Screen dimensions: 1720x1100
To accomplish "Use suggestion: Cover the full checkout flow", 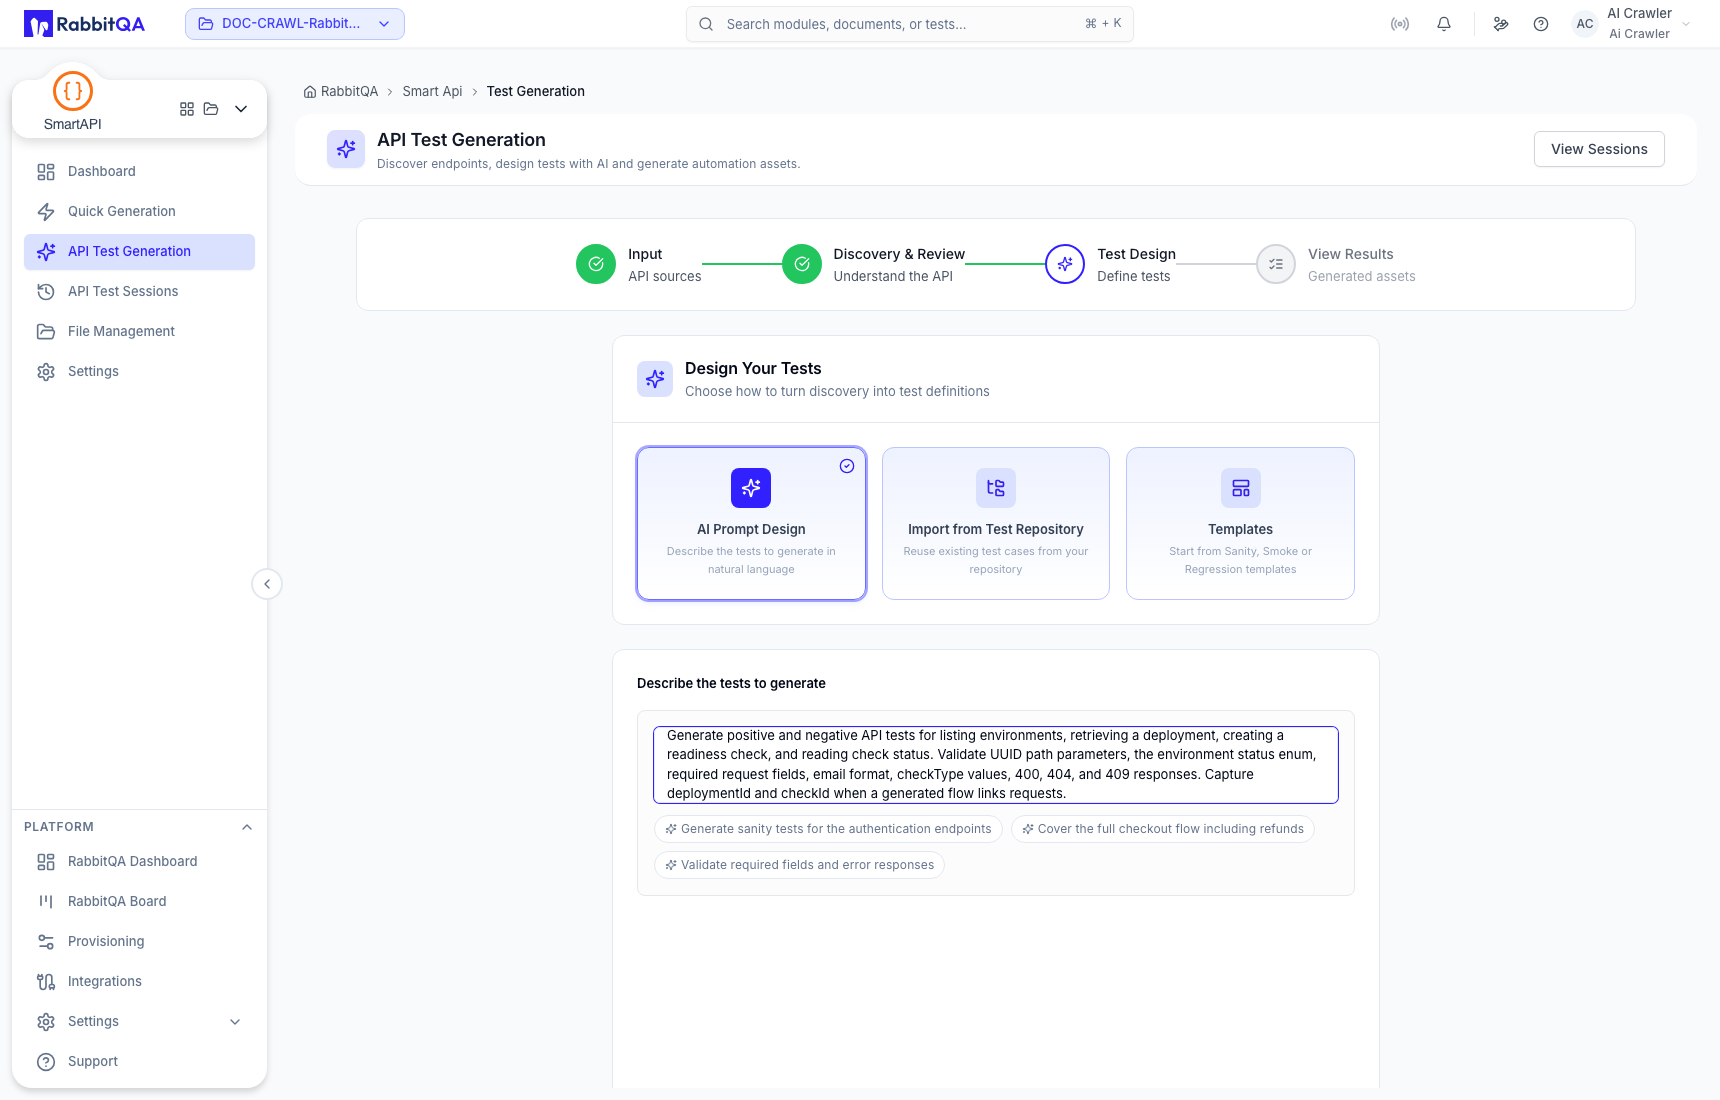I will (x=1163, y=829).
